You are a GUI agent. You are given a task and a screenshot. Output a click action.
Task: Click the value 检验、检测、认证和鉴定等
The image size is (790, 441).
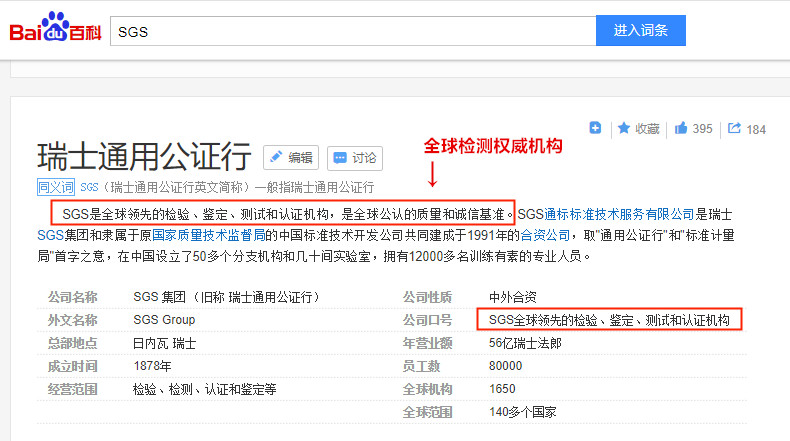pyautogui.click(x=205, y=389)
